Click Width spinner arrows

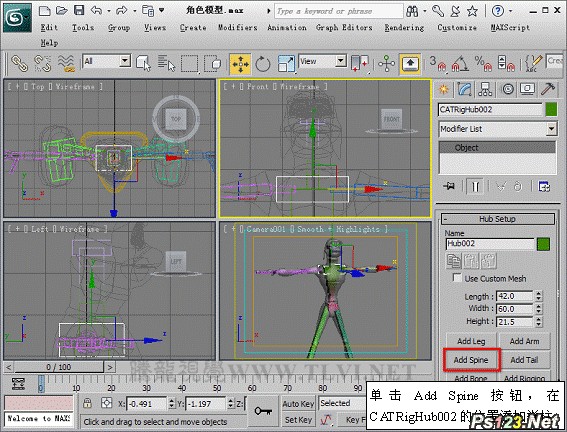(539, 309)
